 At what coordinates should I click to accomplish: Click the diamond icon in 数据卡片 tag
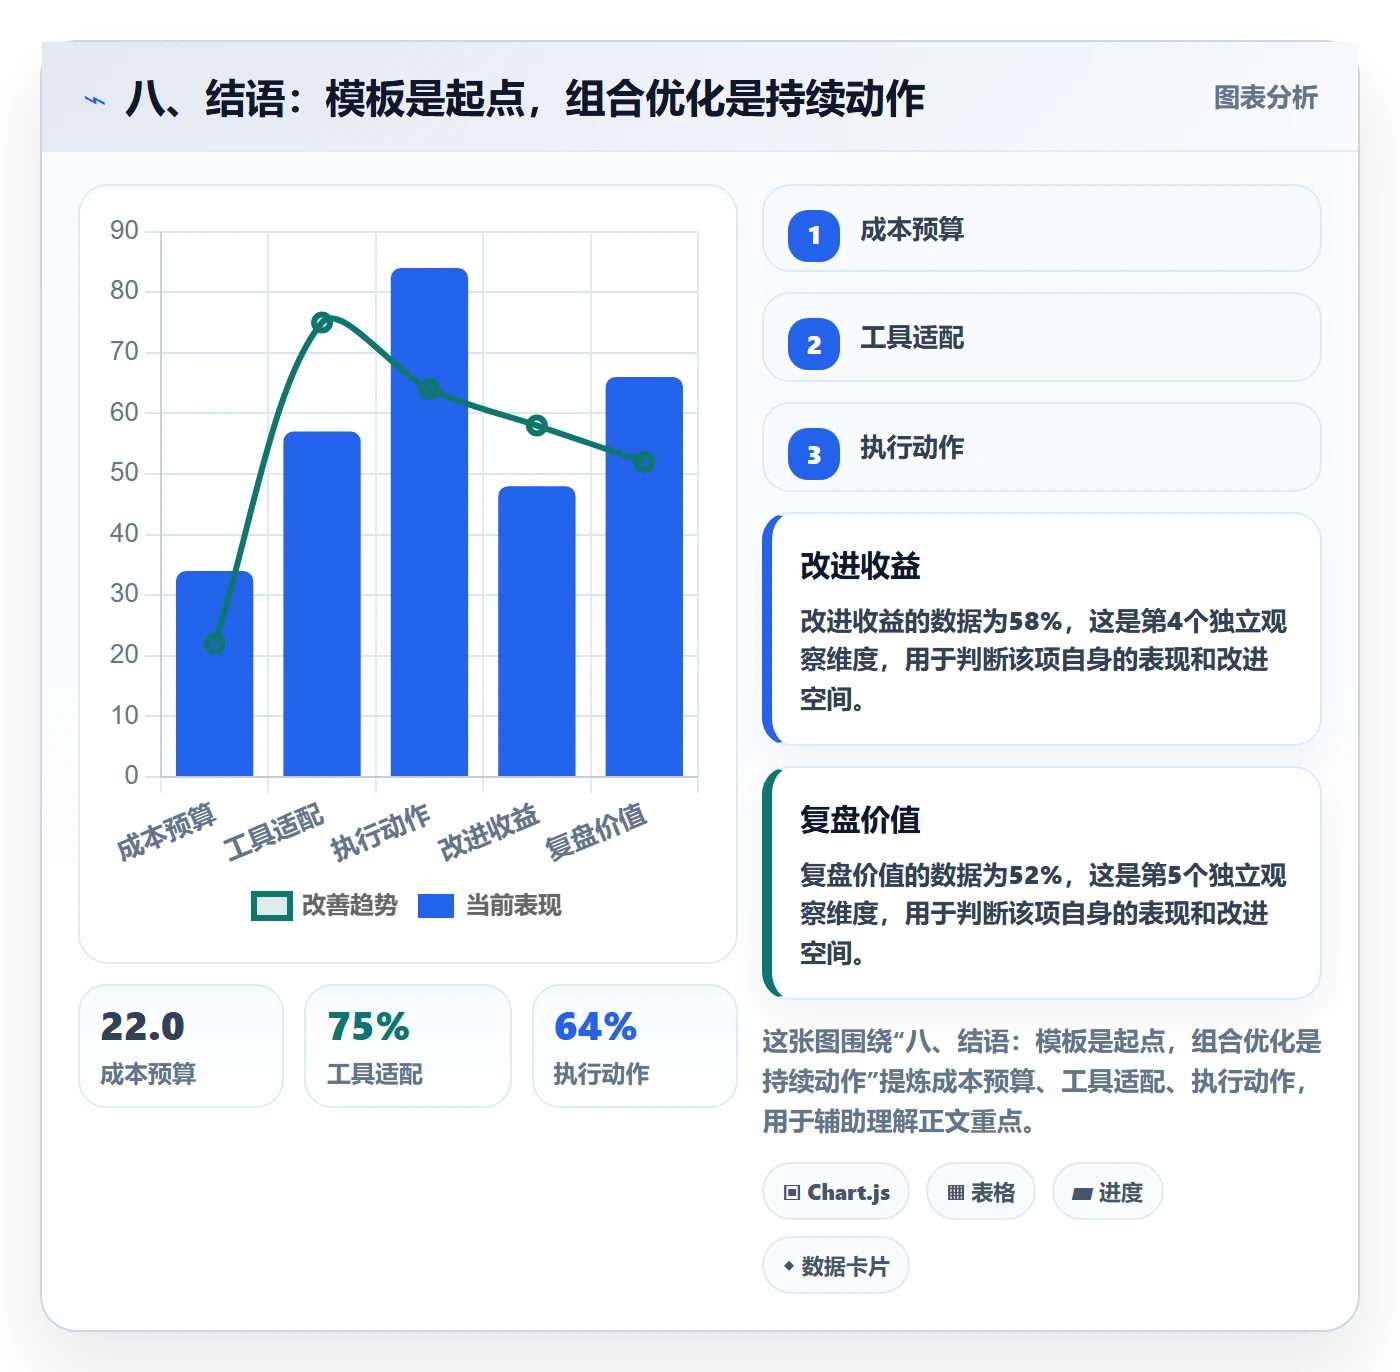(x=789, y=1266)
